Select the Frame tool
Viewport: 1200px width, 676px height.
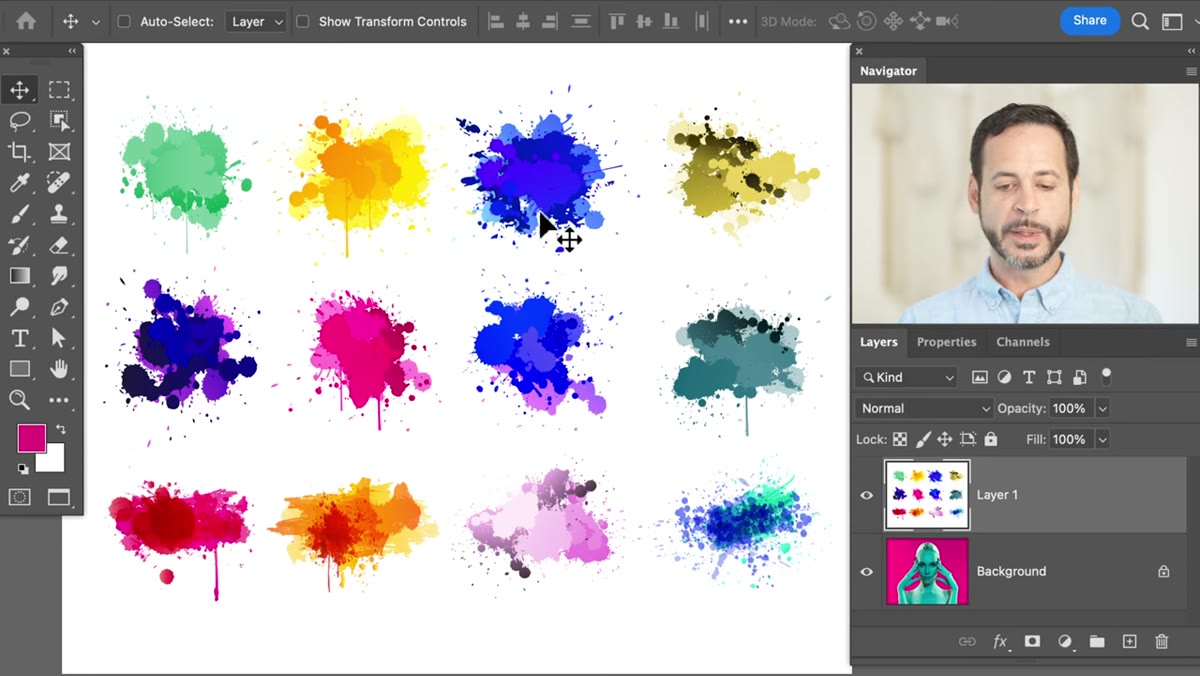coord(59,152)
